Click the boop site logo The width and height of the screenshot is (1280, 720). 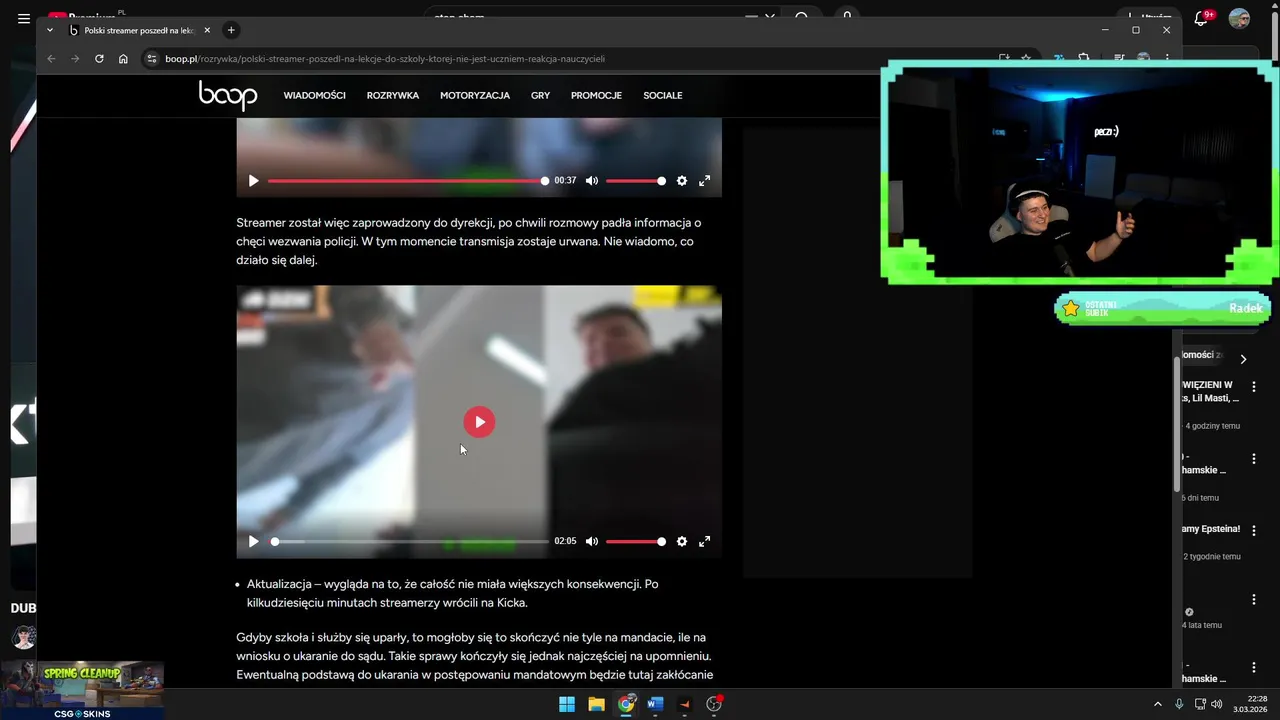[228, 95]
